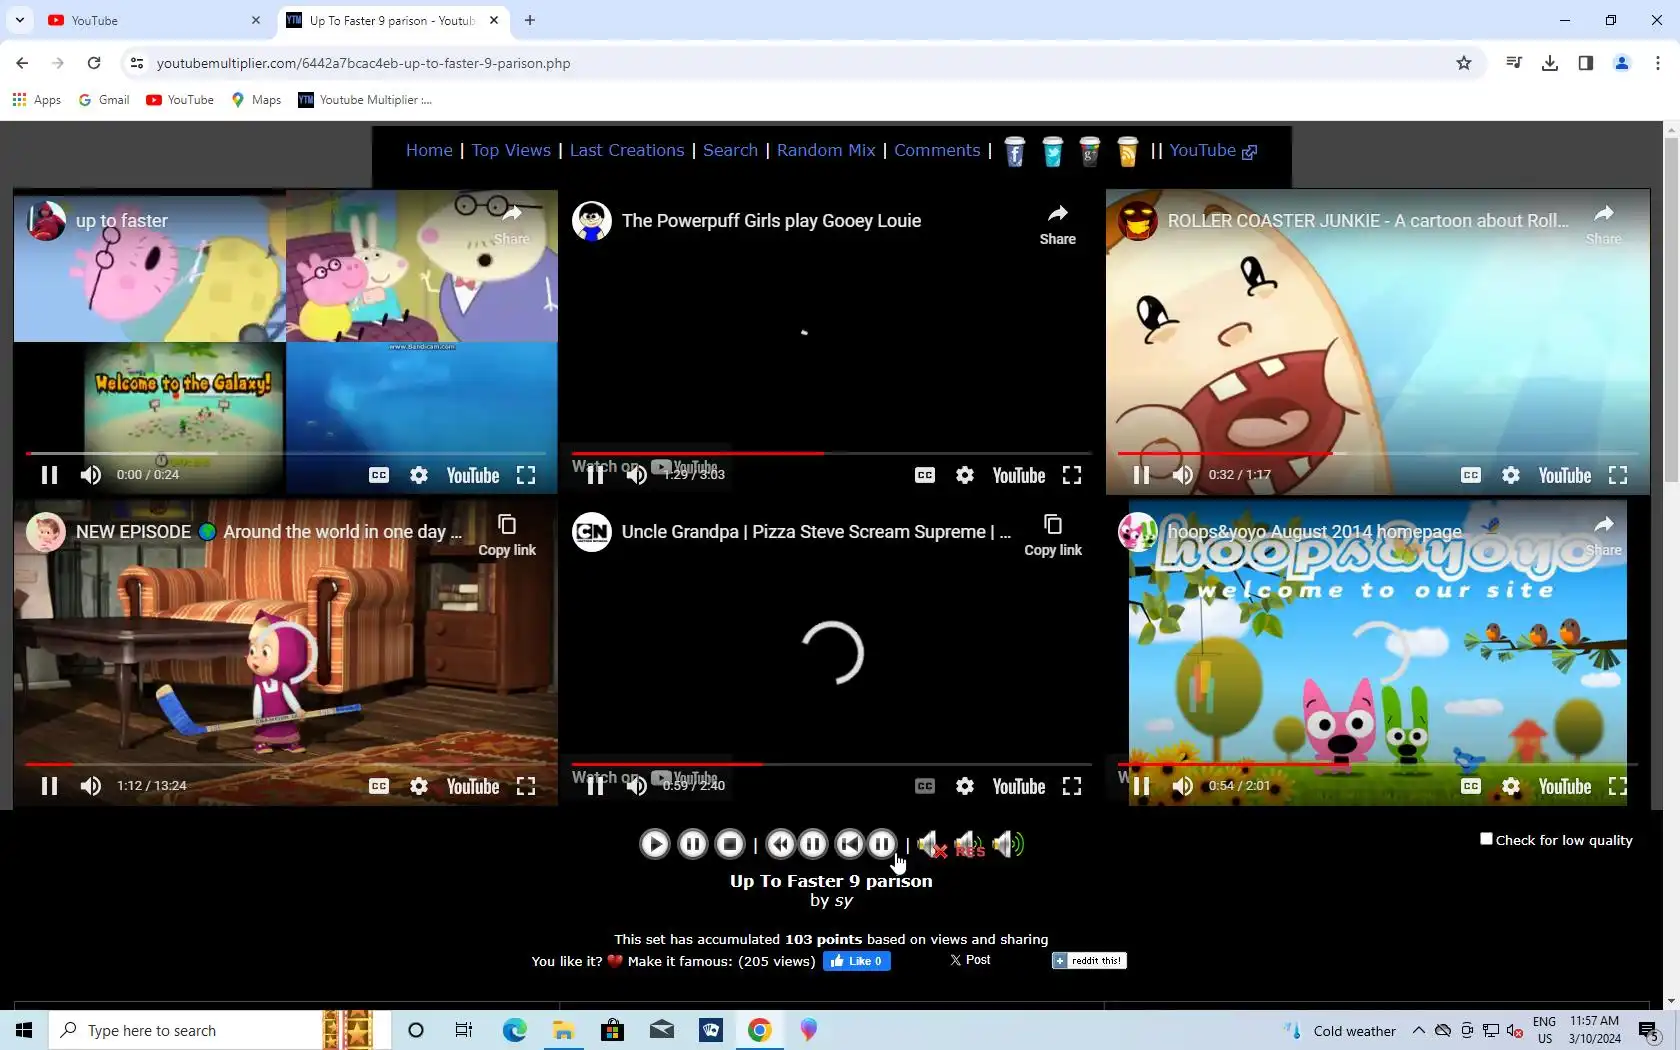Image resolution: width=1680 pixels, height=1050 pixels.
Task: Bookmark this page with the star icon
Action: (x=1464, y=63)
